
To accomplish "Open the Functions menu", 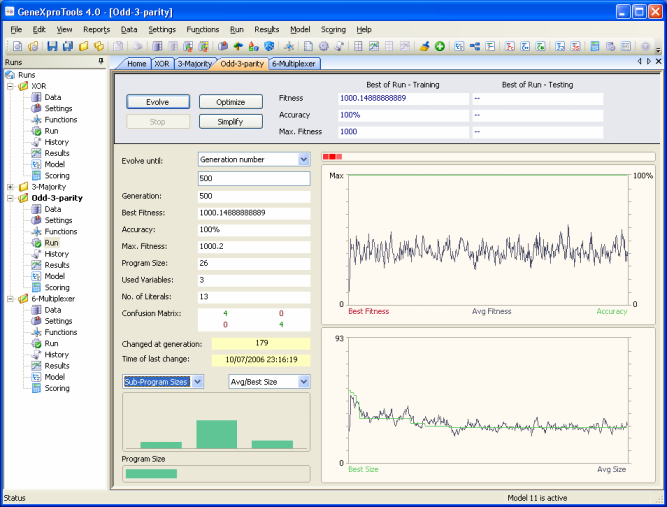I will click(x=202, y=29).
